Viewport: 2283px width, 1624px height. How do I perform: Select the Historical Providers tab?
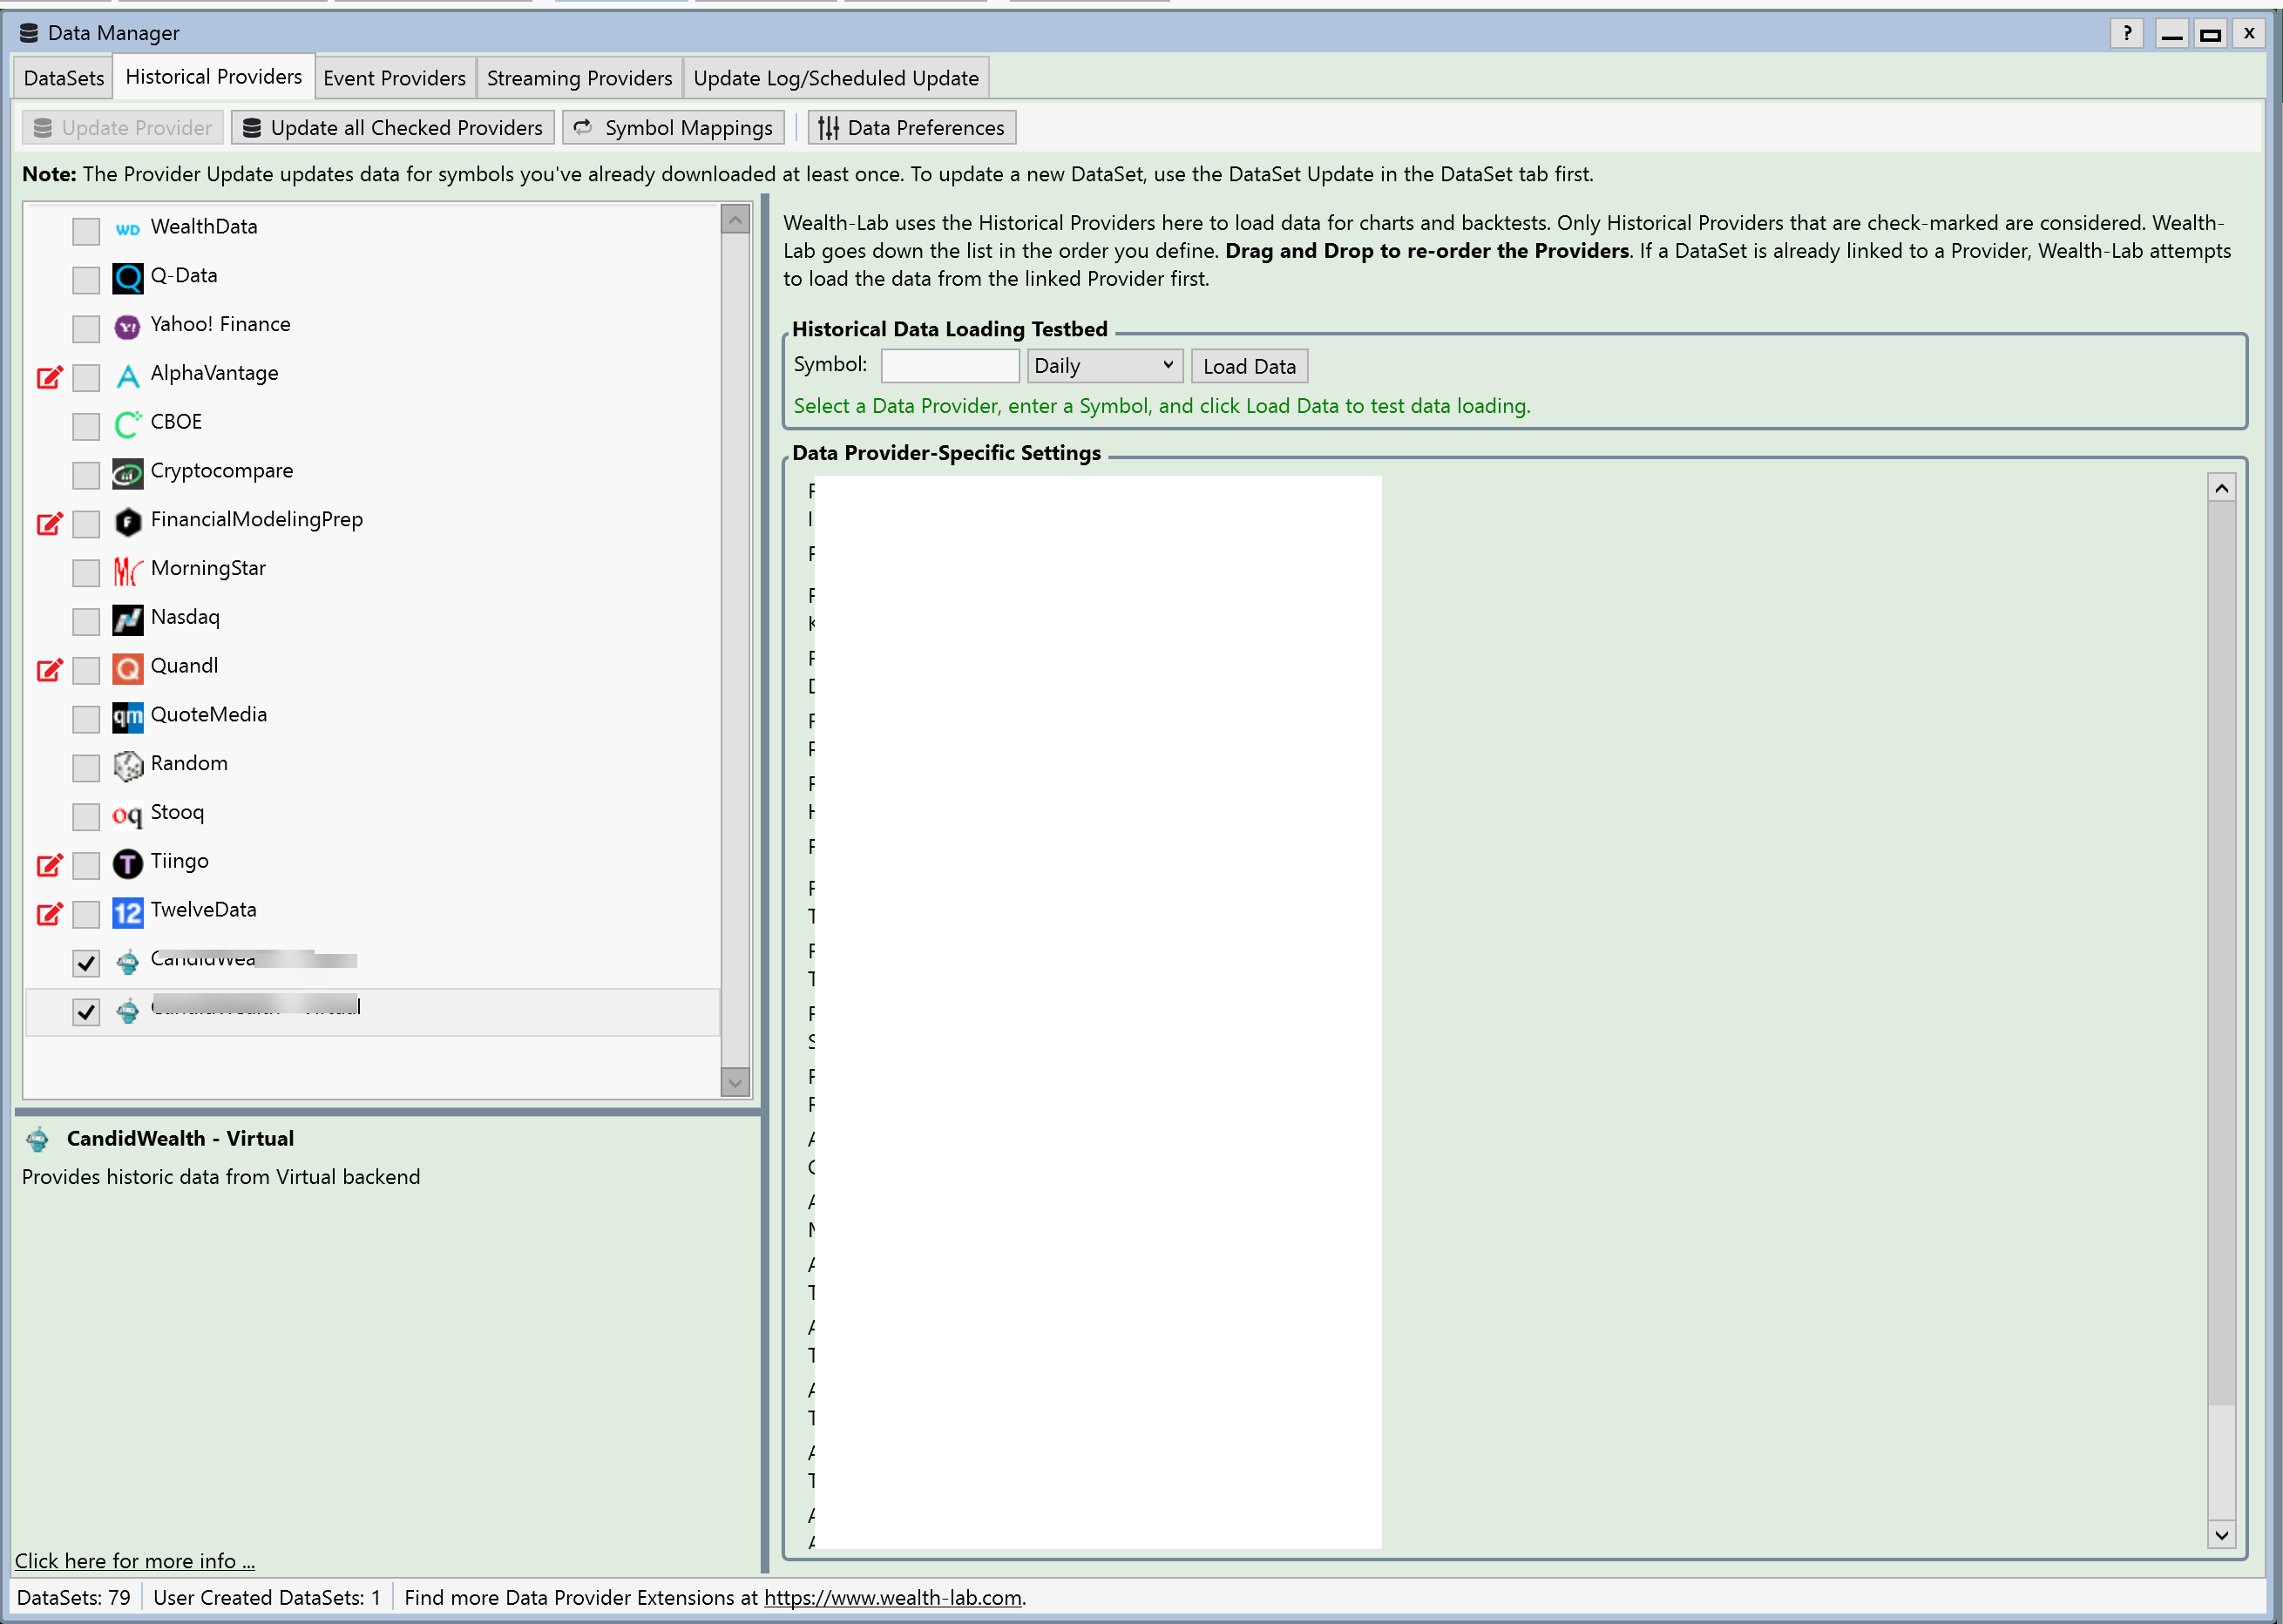click(214, 77)
